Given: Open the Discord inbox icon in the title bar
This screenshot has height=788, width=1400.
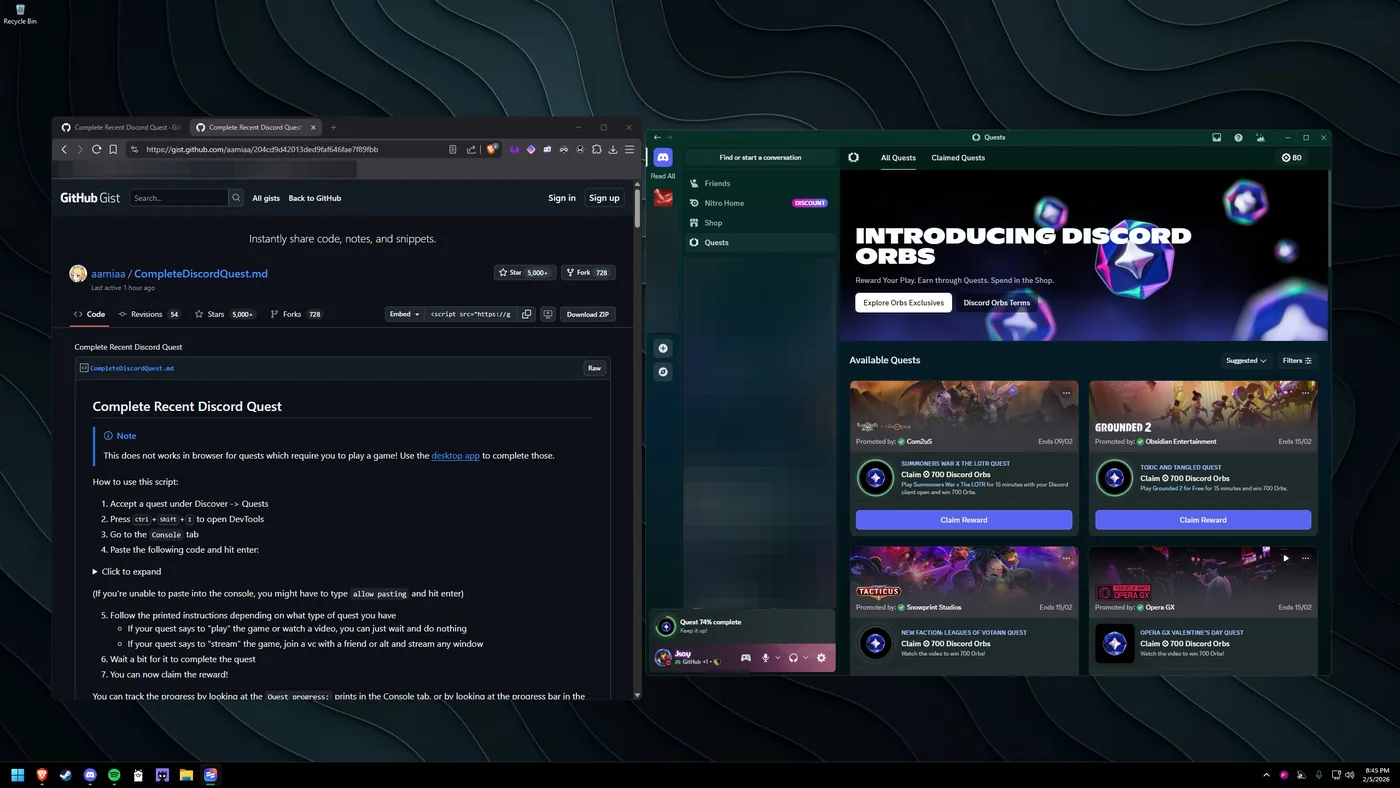Looking at the screenshot, I should coord(1217,137).
